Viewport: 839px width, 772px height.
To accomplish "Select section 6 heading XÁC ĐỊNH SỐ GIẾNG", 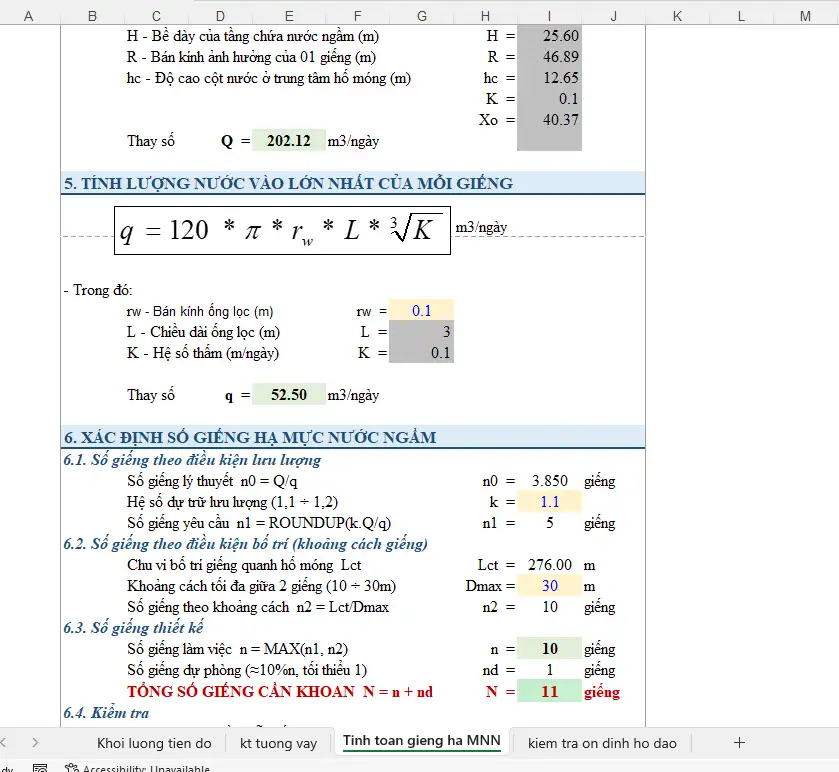I will click(250, 438).
